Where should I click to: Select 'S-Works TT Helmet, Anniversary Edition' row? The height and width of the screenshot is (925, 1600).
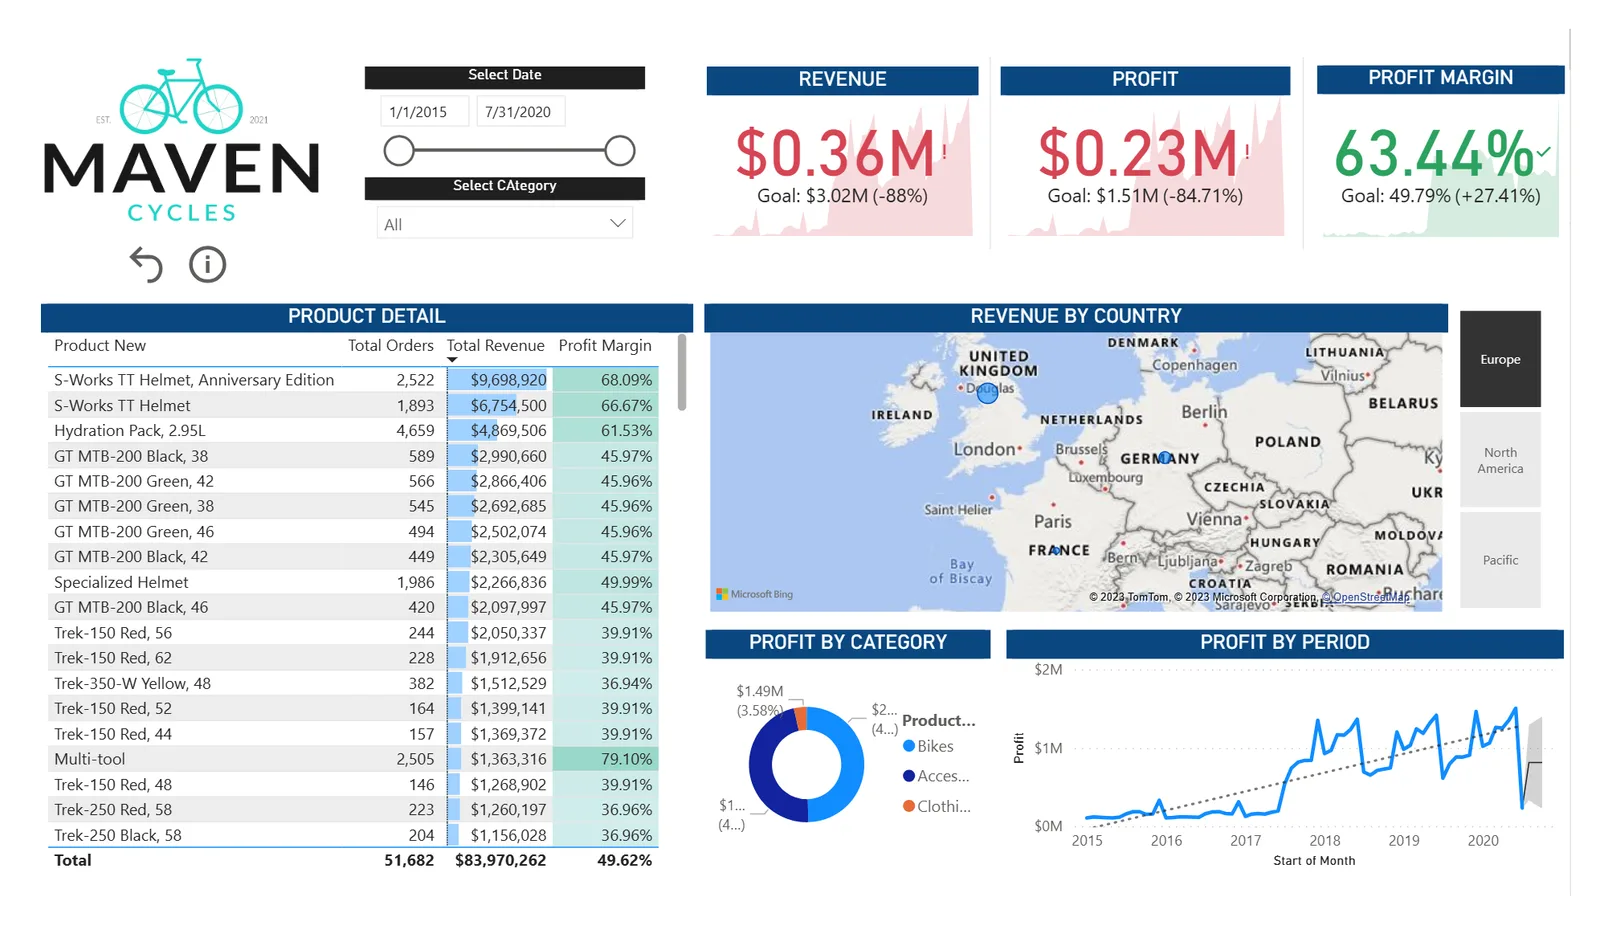click(x=353, y=380)
